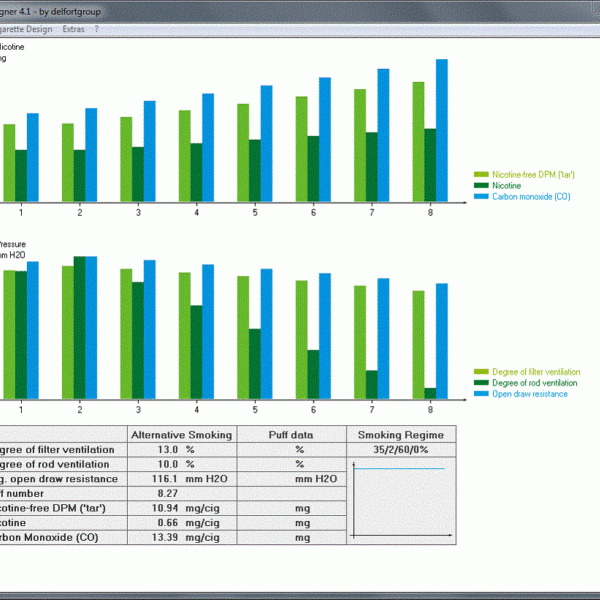Image resolution: width=600 pixels, height=600 pixels.
Task: Open the Extras menu
Action: tap(73, 29)
